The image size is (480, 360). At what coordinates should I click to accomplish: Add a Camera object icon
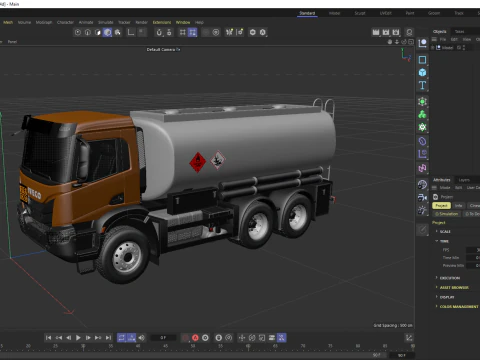pos(422,198)
